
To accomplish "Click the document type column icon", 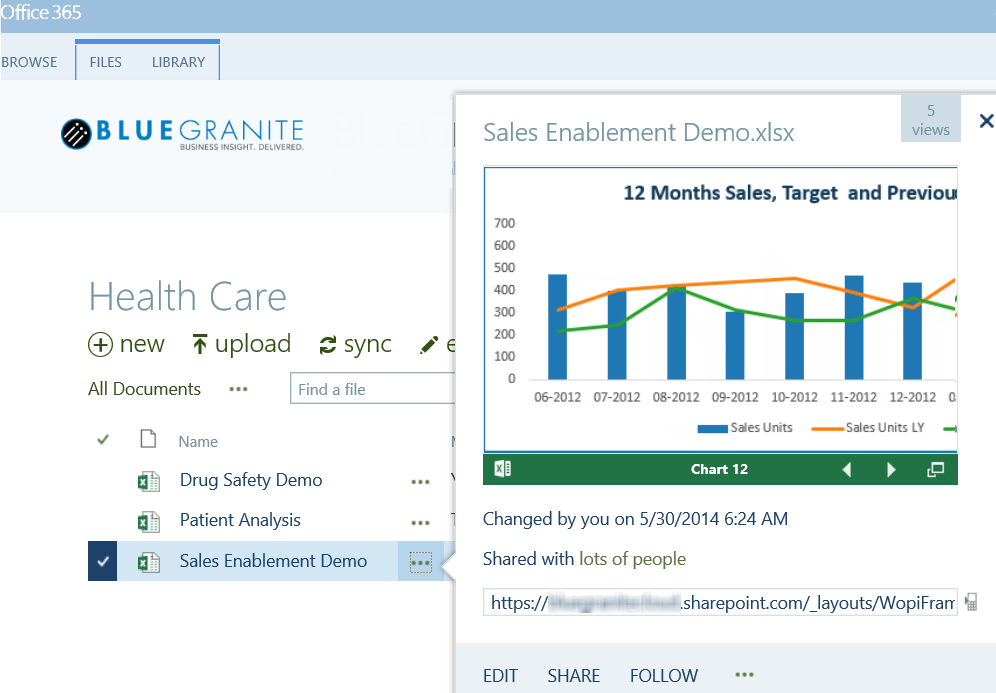I will coord(148,439).
